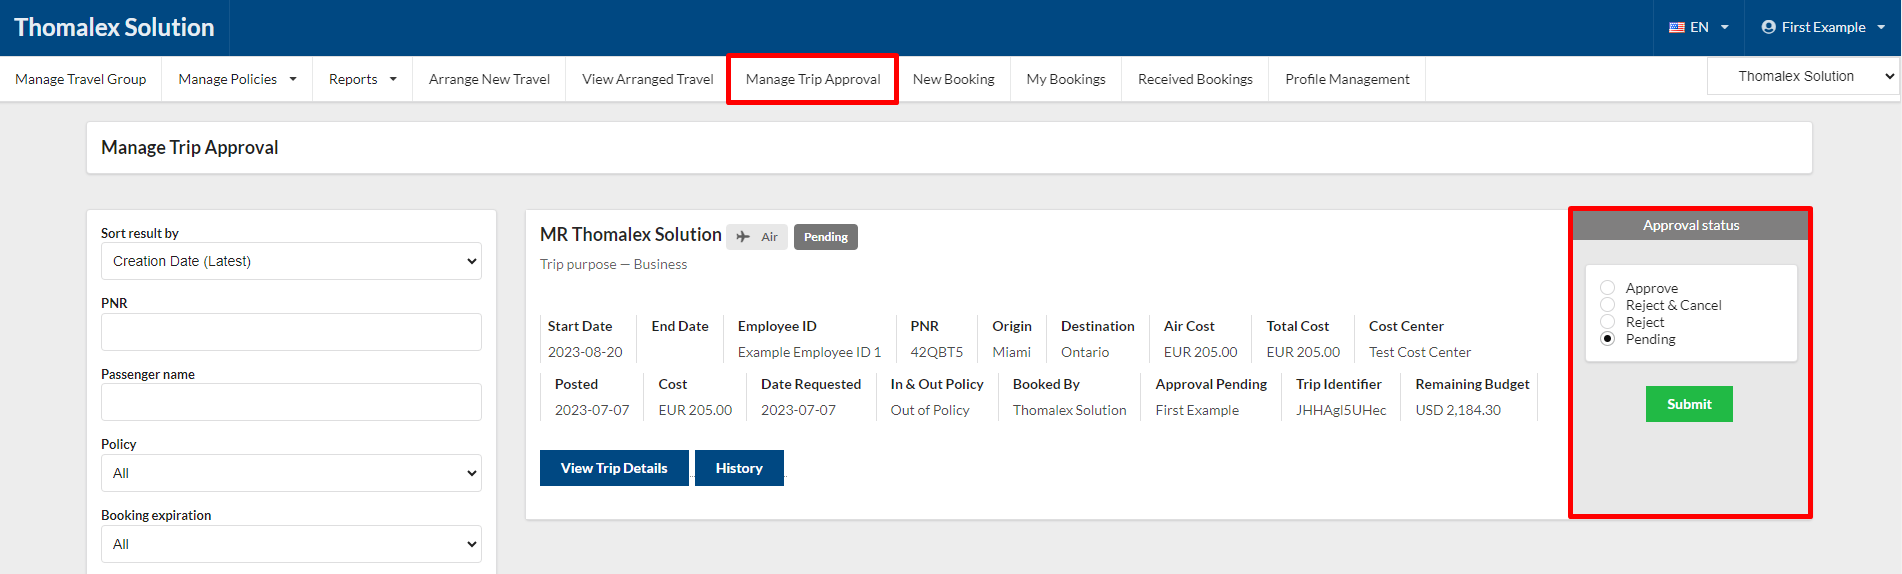The height and width of the screenshot is (574, 1902).
Task: Click the MR Thomalex Solution traveler name
Action: [631, 234]
